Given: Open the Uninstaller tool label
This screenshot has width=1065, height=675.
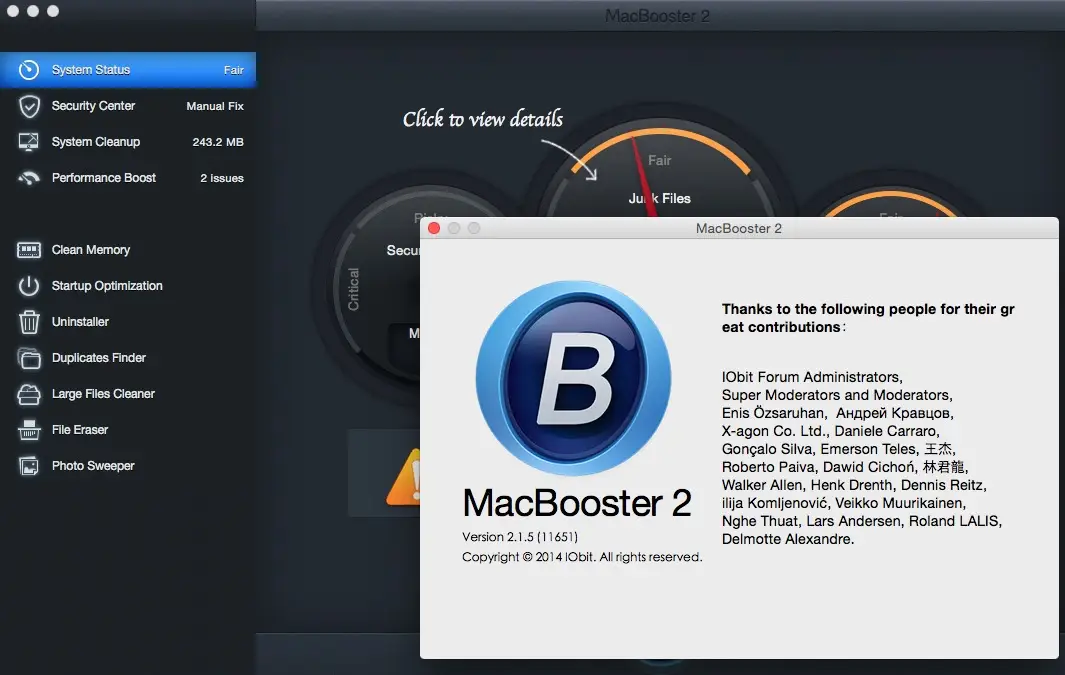Looking at the screenshot, I should [x=80, y=322].
